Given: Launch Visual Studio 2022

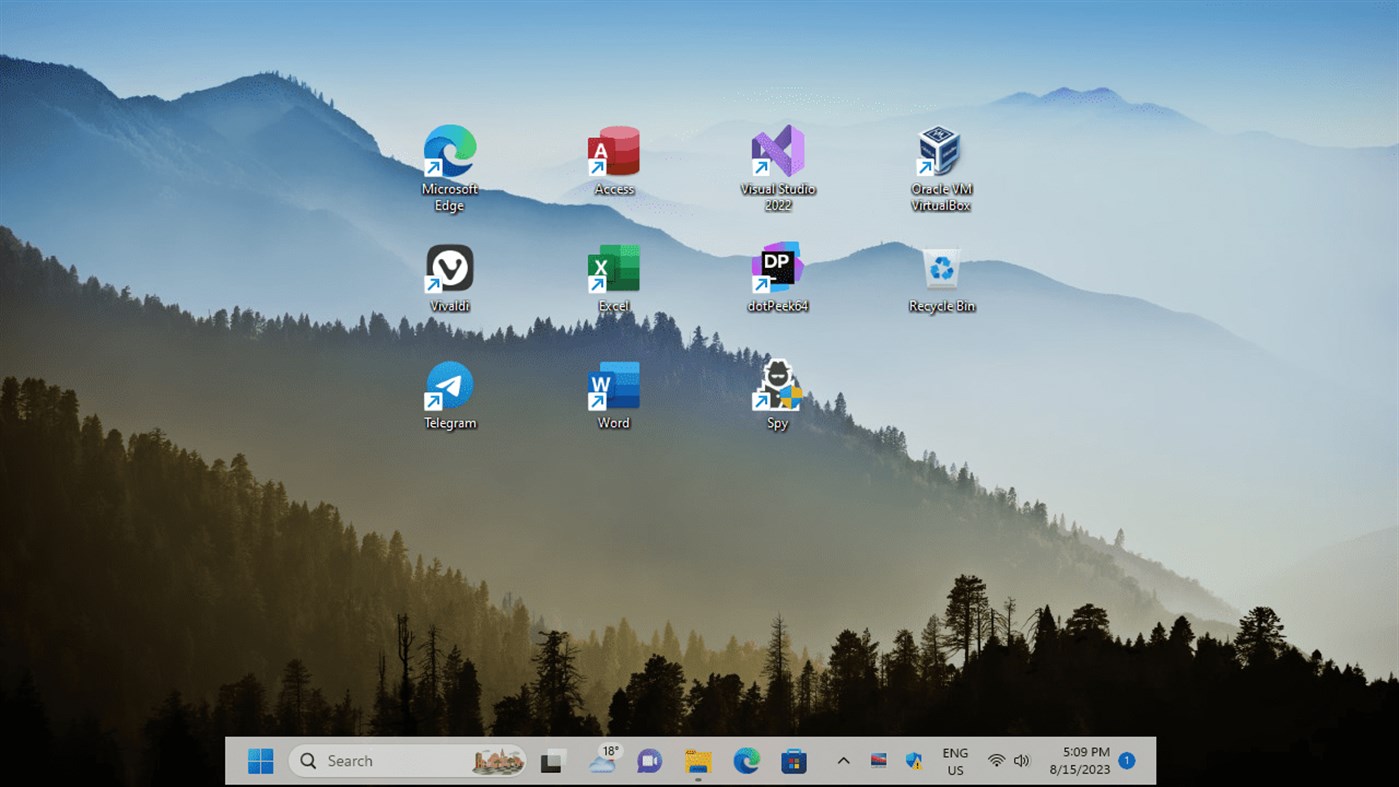Looking at the screenshot, I should [777, 152].
